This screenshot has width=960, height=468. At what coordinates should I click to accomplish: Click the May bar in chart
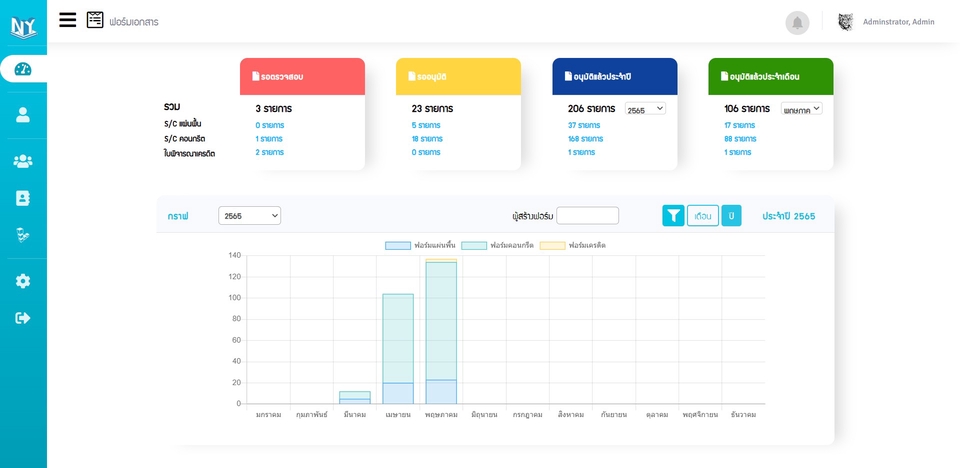[x=441, y=331]
